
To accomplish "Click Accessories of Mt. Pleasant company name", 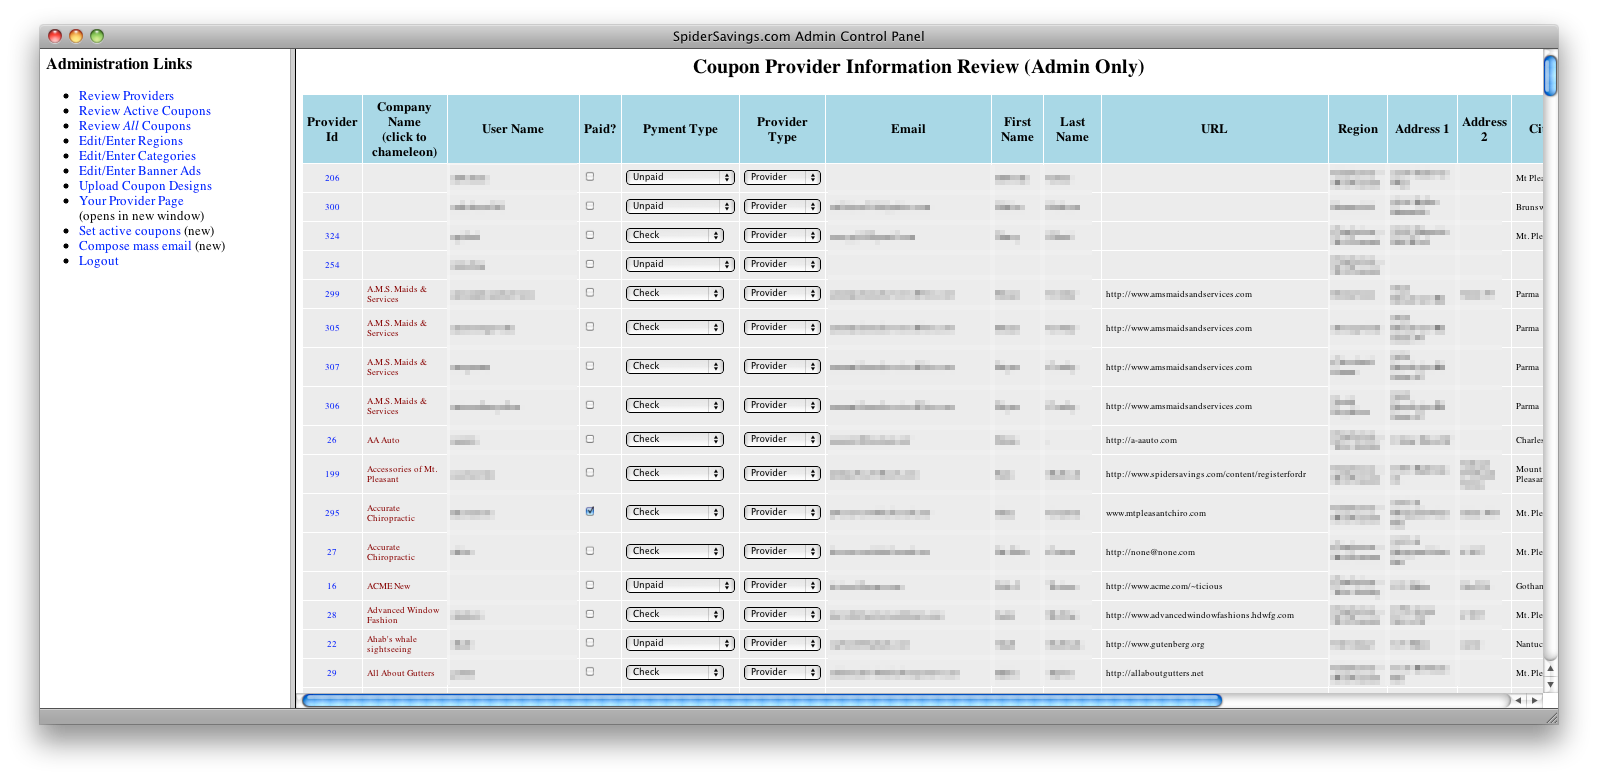I will pos(402,474).
